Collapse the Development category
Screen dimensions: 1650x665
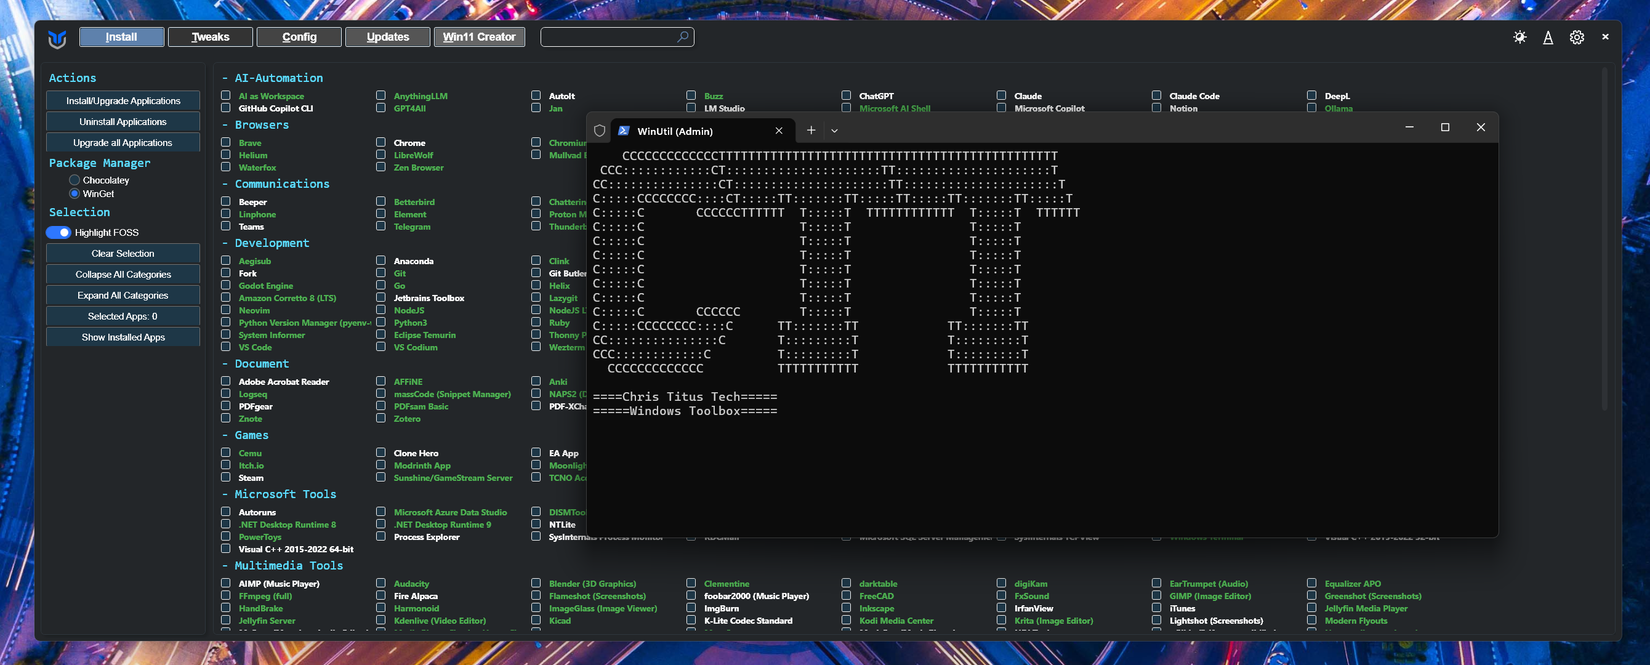click(266, 243)
